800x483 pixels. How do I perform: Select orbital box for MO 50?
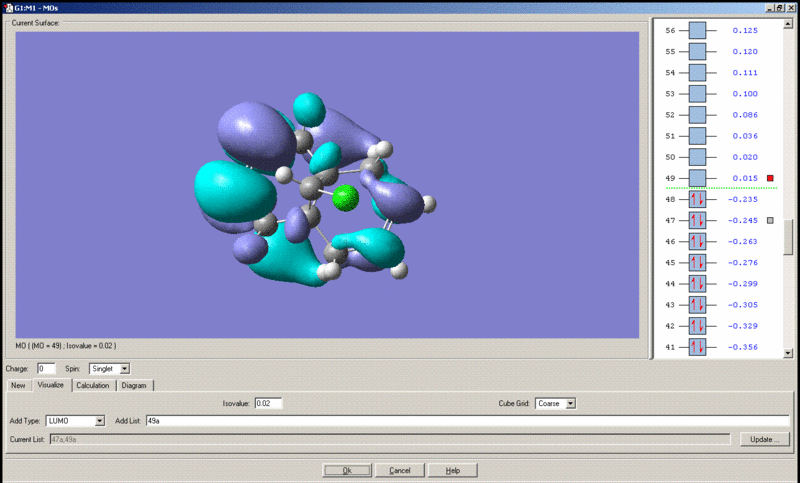click(697, 157)
